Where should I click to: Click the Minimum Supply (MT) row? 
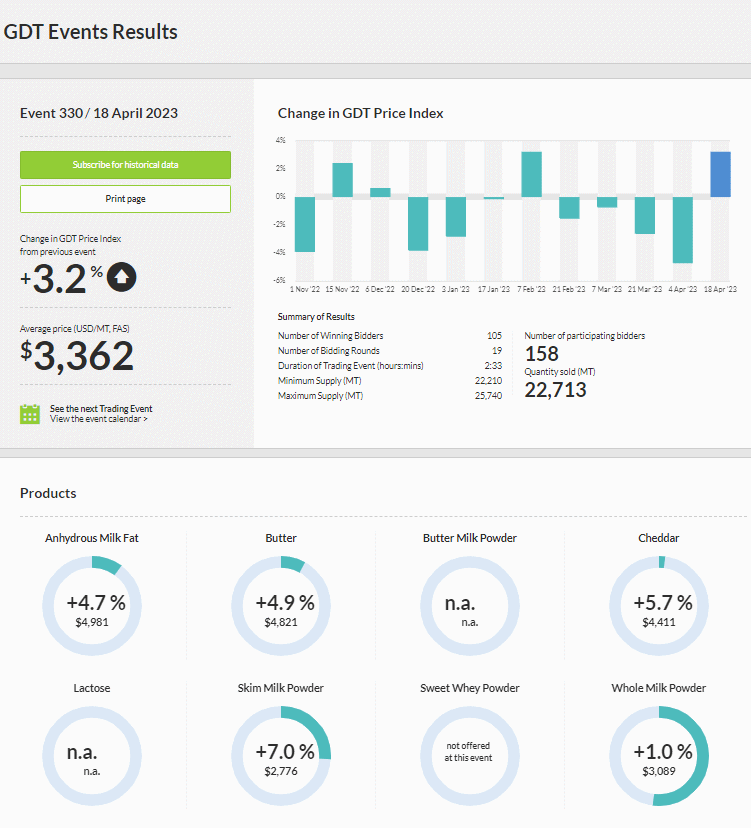click(x=390, y=381)
